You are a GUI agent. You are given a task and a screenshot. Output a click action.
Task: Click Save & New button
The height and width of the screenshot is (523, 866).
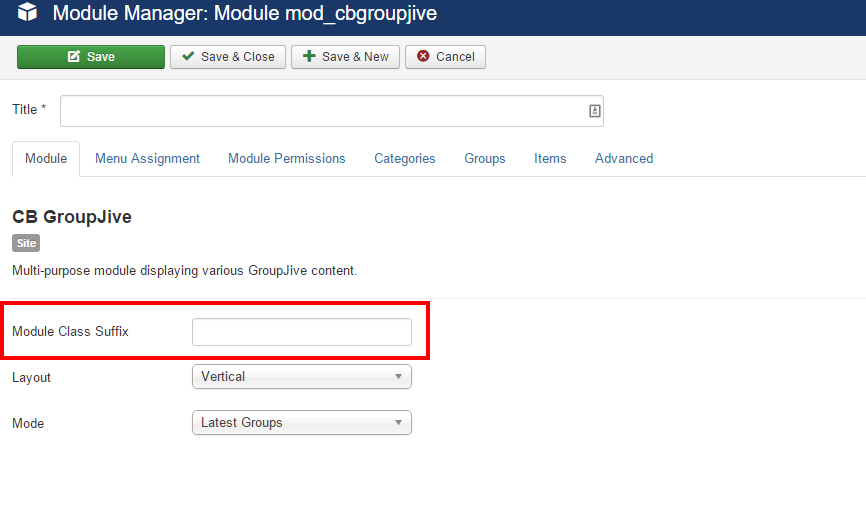click(x=345, y=57)
